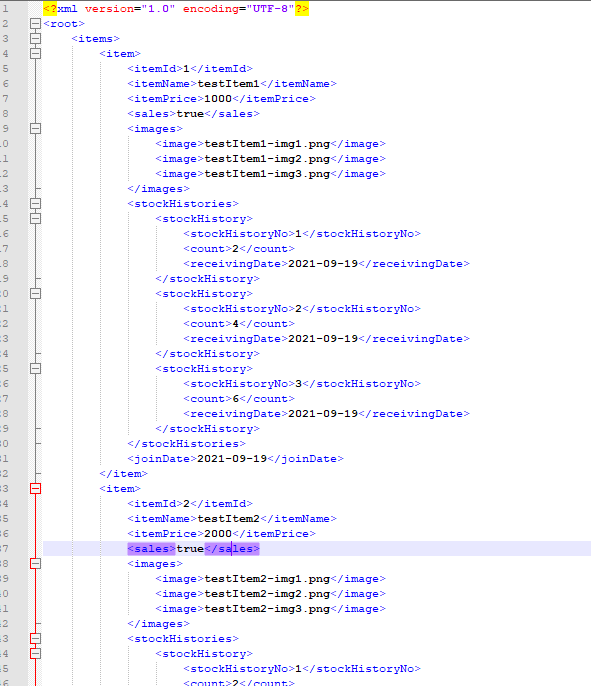
Task: Click the highlighted closing sales tag
Action: pyautogui.click(x=232, y=549)
